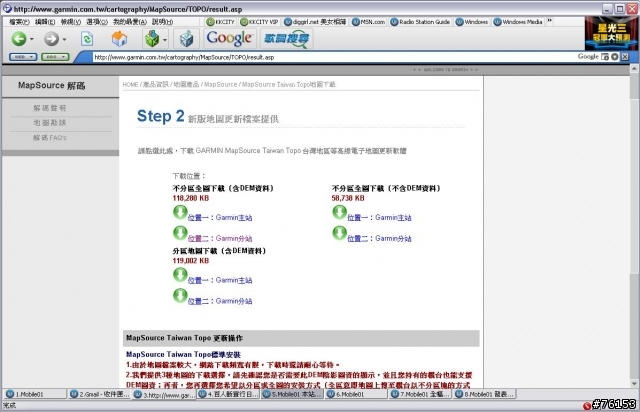Viewport: 640px width, 412px height.
Task: Click download arrow for 118,280 KB Garmin主站
Action: [x=180, y=212]
